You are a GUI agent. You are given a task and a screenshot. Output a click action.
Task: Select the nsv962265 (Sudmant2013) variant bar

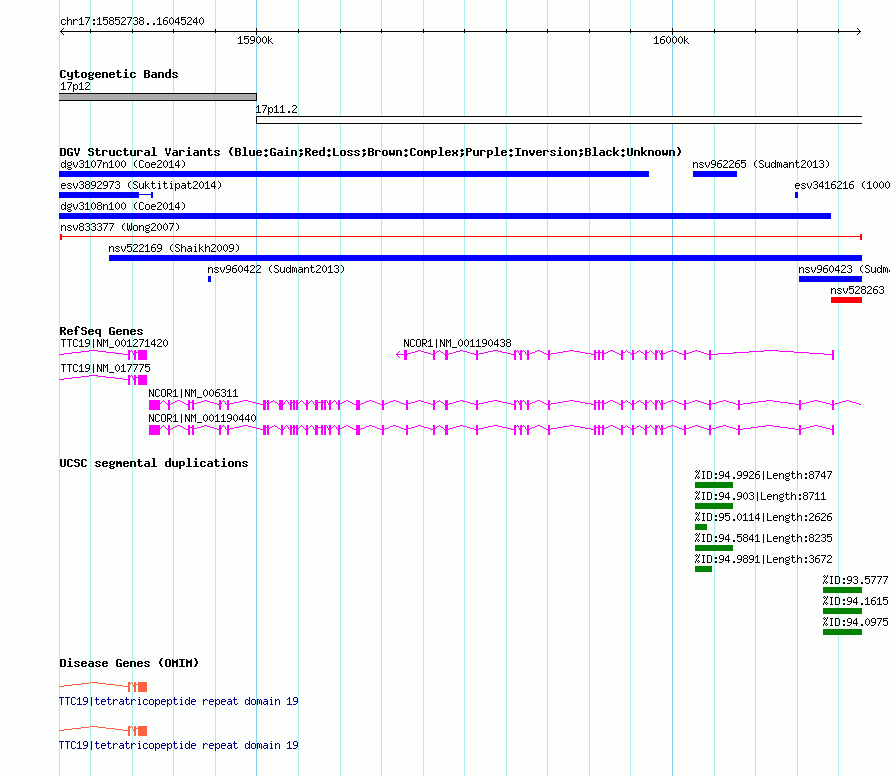pyautogui.click(x=715, y=174)
